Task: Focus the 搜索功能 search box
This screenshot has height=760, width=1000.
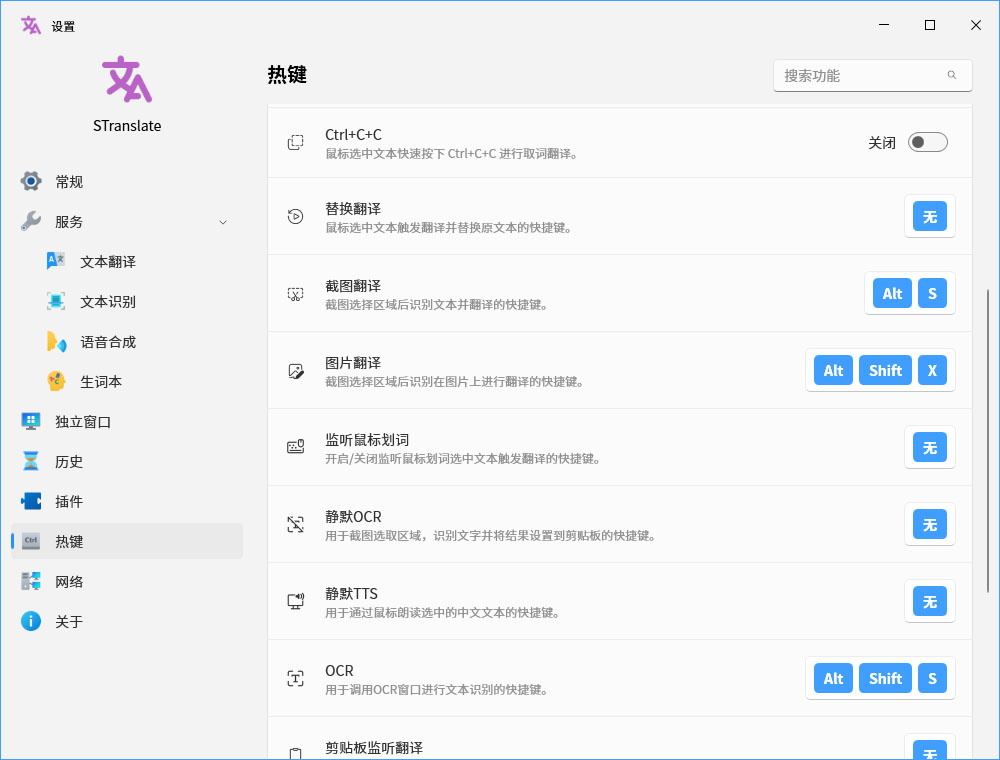Action: coord(872,76)
